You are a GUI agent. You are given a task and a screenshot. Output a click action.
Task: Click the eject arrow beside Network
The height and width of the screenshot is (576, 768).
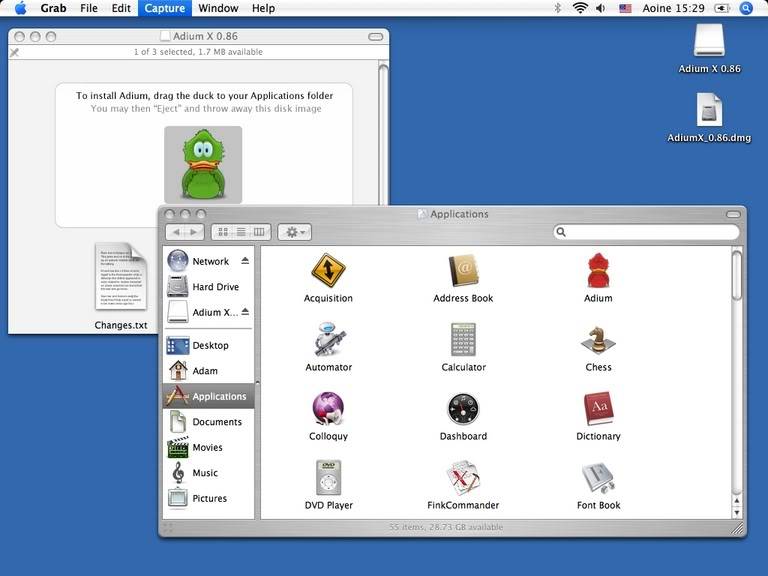245,261
